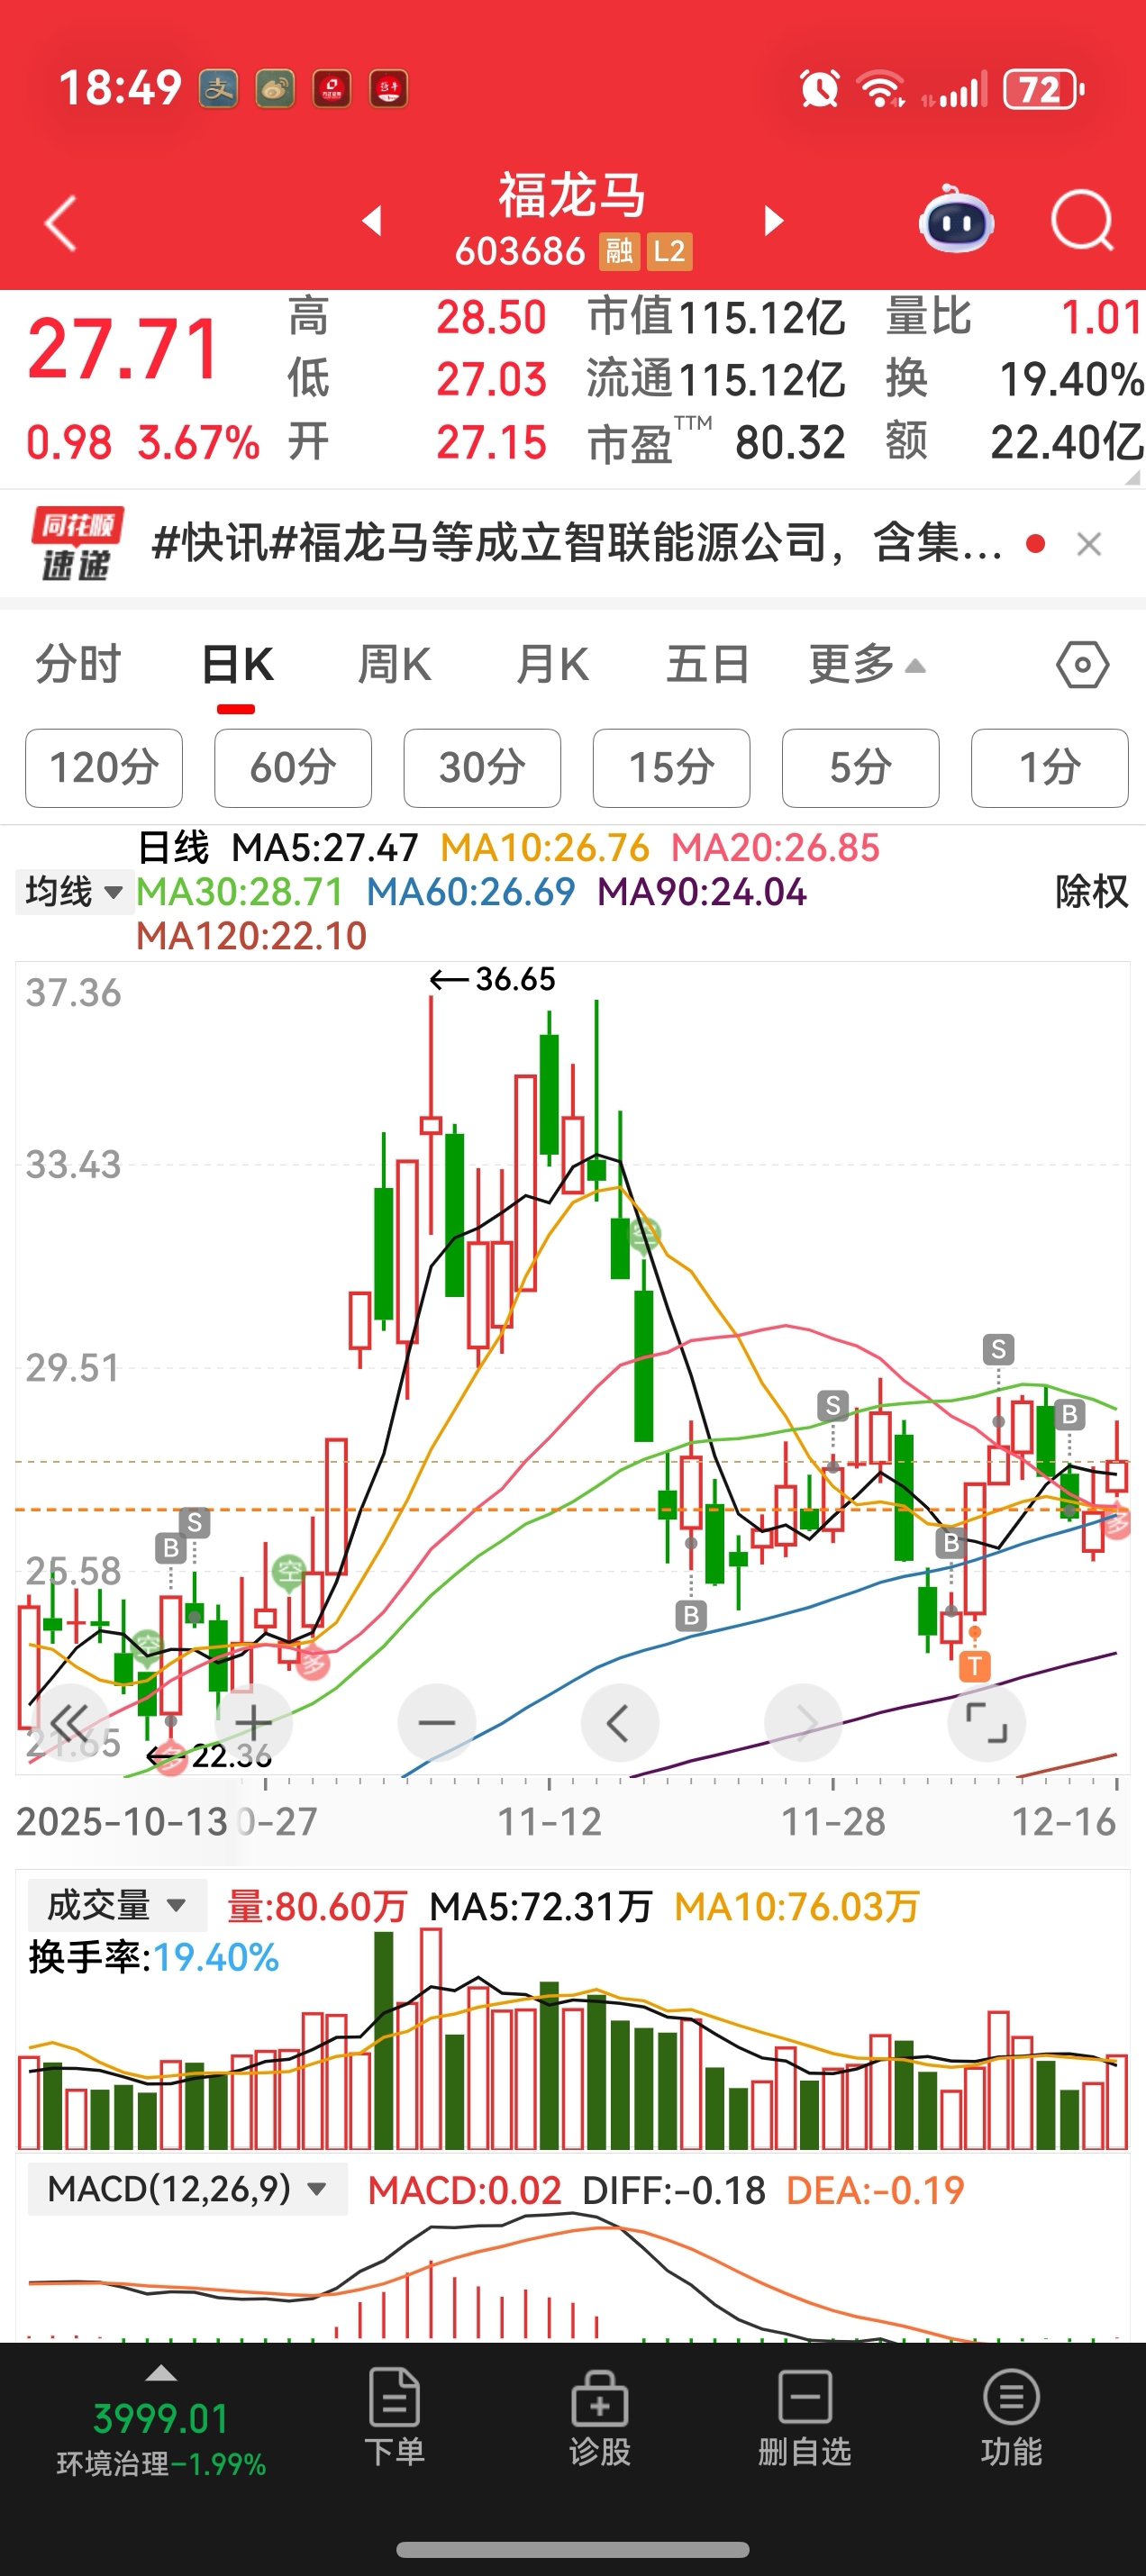
Task: Jump chart to earliest with double-left arrow
Action: click(x=69, y=1722)
